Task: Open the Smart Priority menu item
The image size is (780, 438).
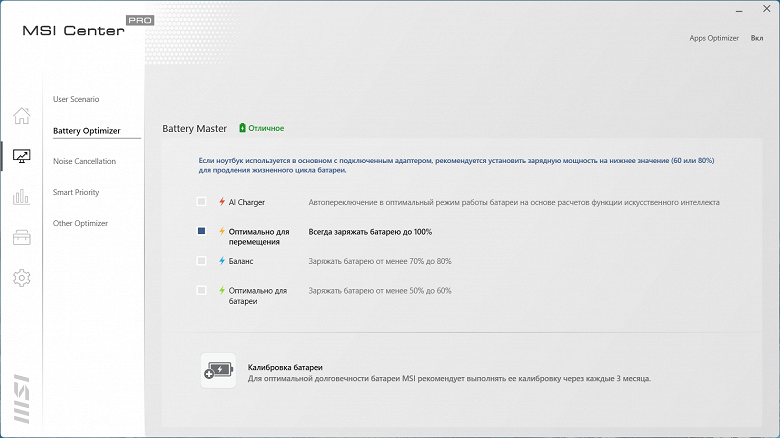Action: pyautogui.click(x=76, y=192)
